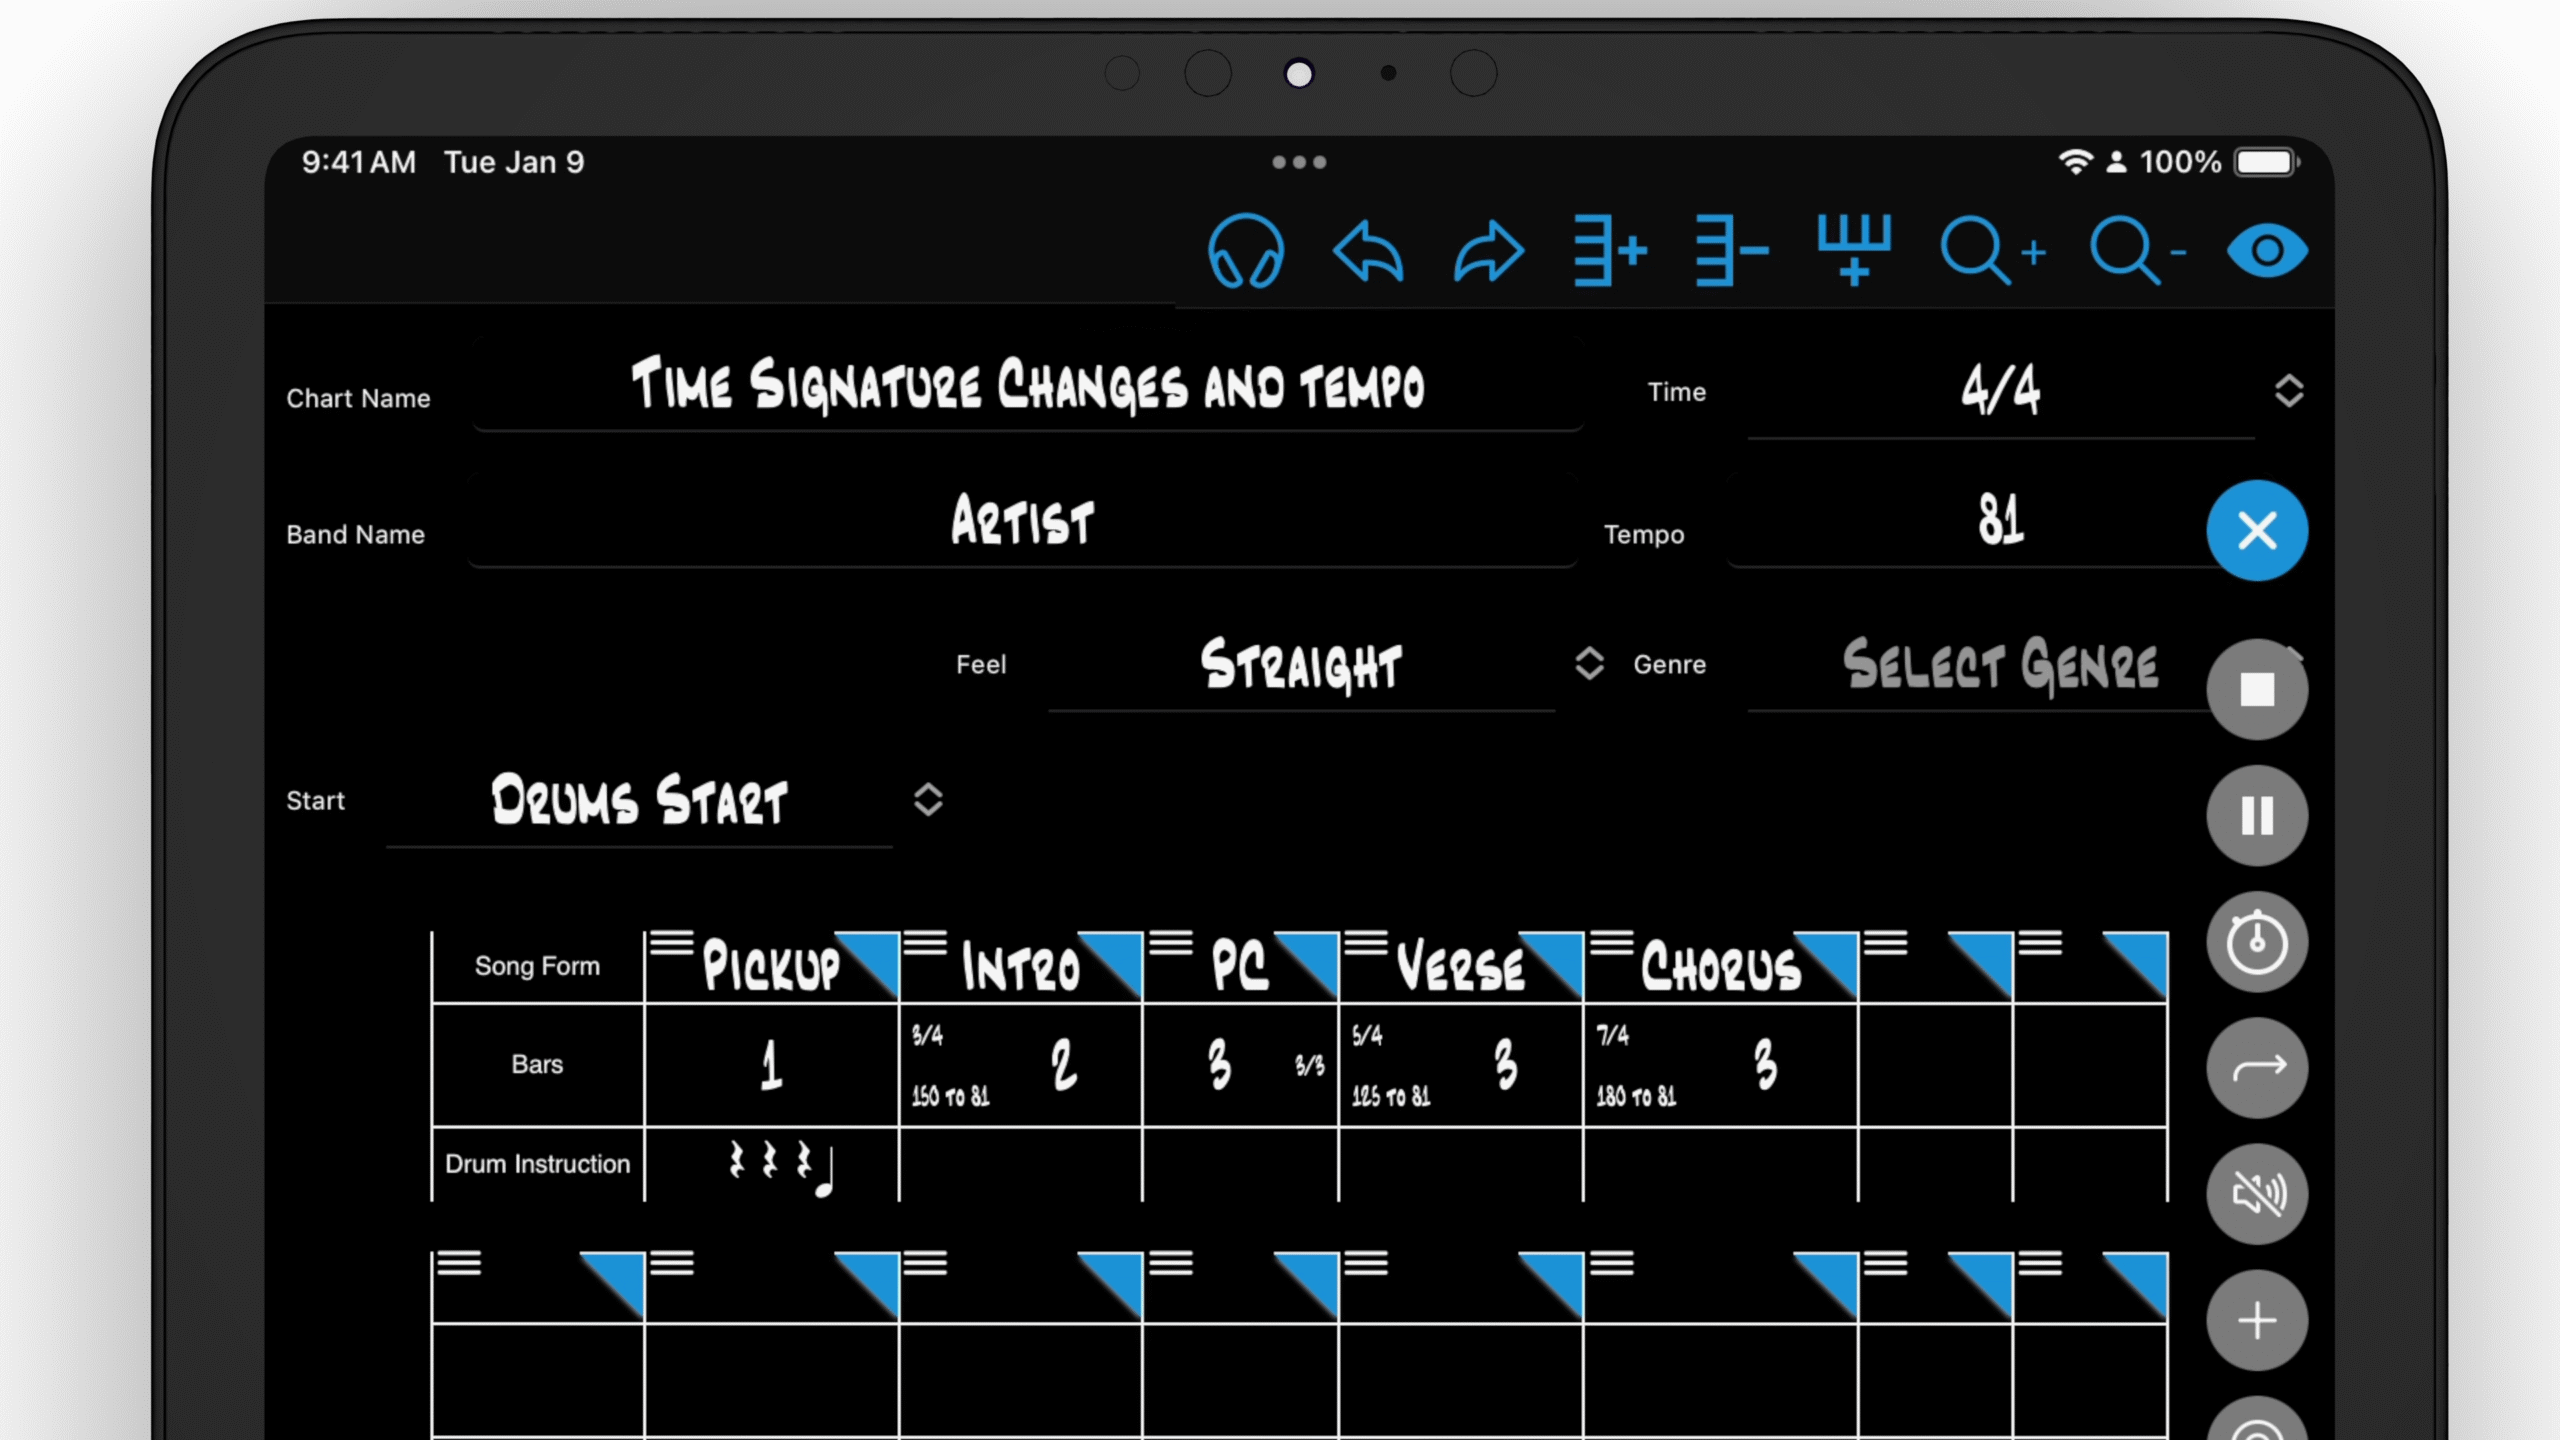Image resolution: width=2560 pixels, height=1440 pixels.
Task: Undo the last chart edit
Action: point(1367,251)
